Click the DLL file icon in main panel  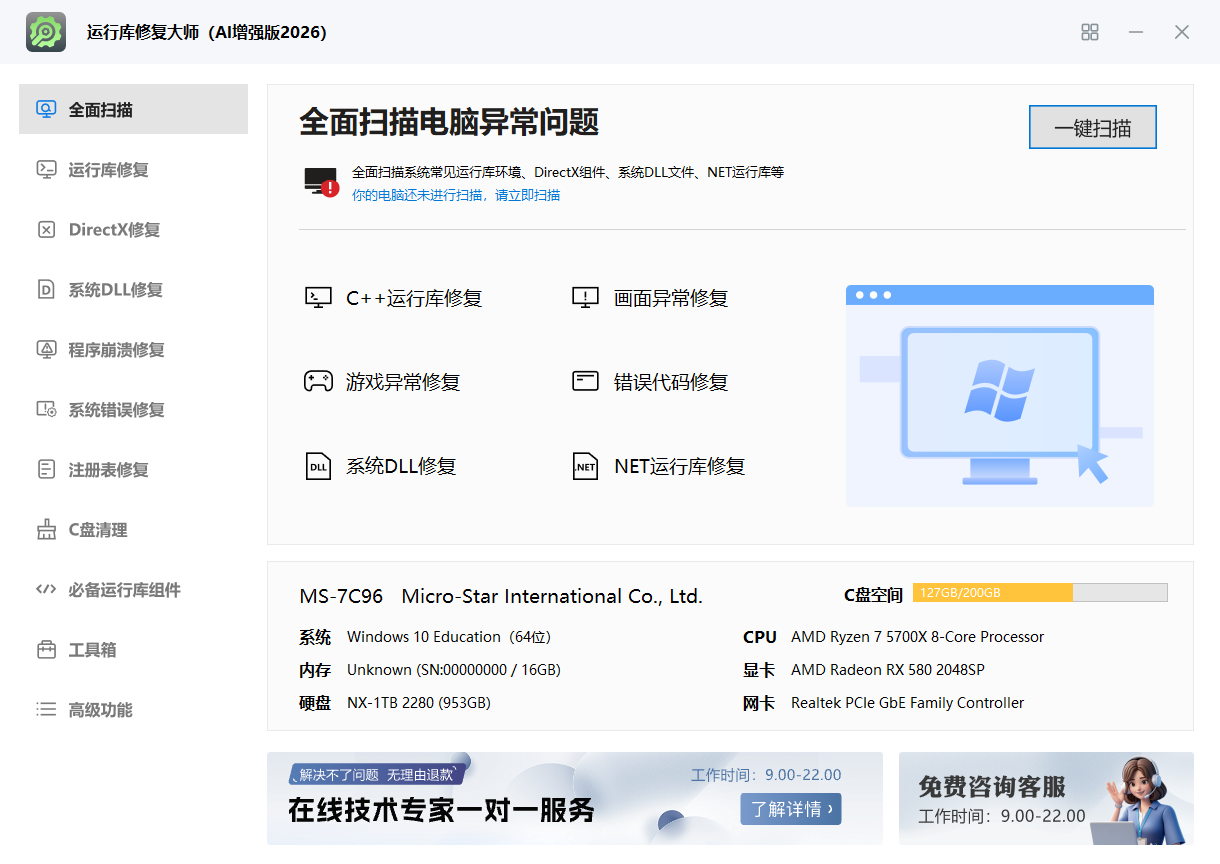318,466
